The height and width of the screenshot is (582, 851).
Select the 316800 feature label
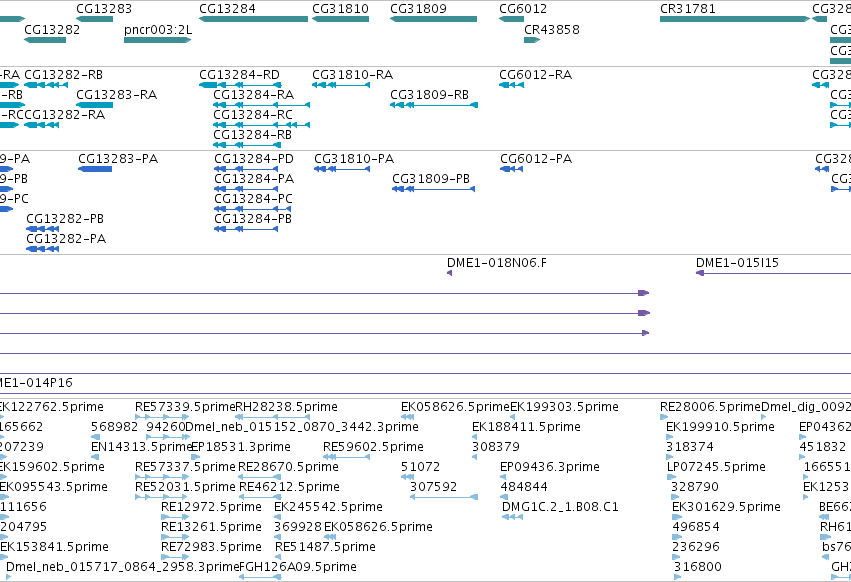click(698, 567)
